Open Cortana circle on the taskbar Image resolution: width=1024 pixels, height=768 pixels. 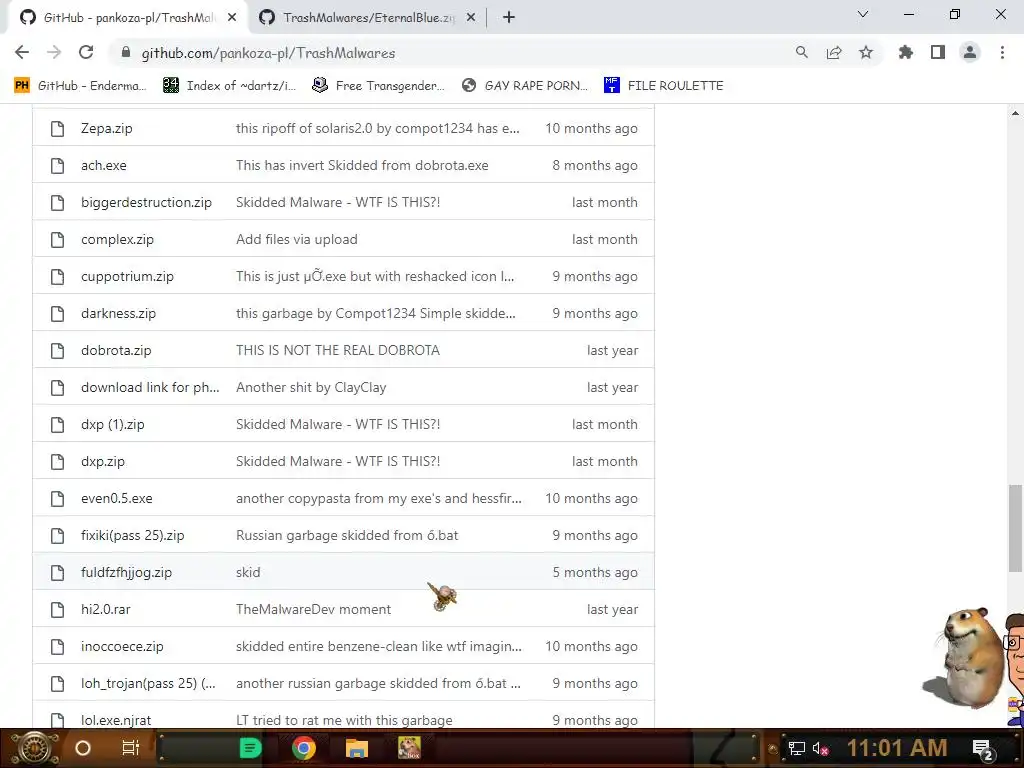coord(83,748)
